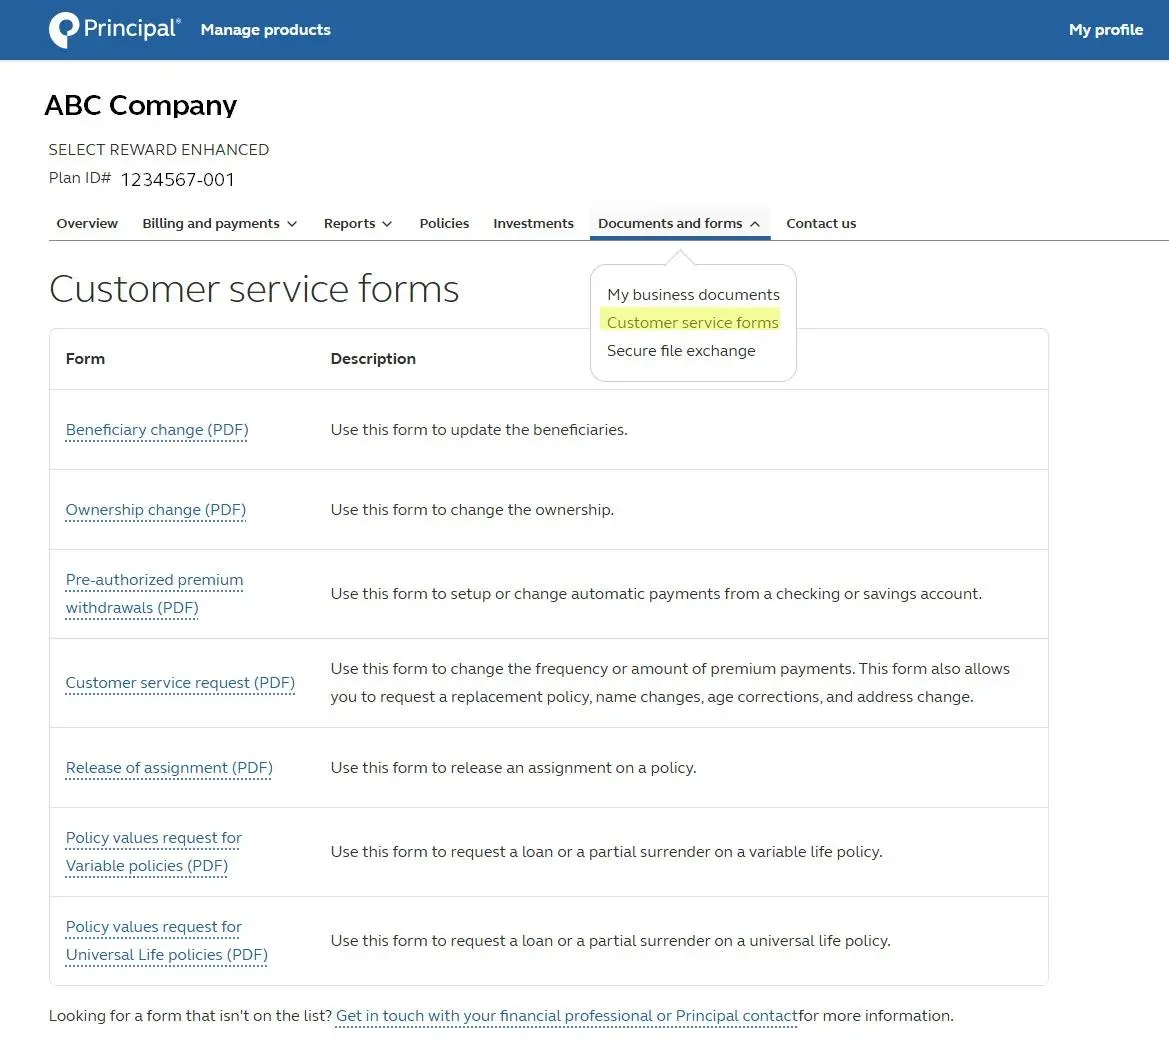The width and height of the screenshot is (1169, 1052).
Task: Click the Customer service forms page heading
Action: [x=254, y=289]
